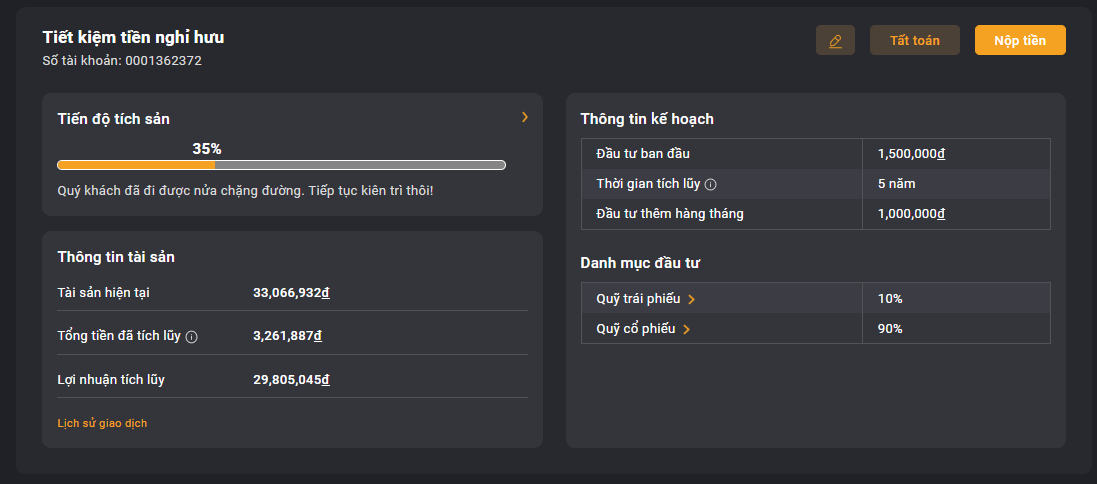The image size is (1097, 484).
Task: Click the 35% savings progress bar
Action: [281, 165]
